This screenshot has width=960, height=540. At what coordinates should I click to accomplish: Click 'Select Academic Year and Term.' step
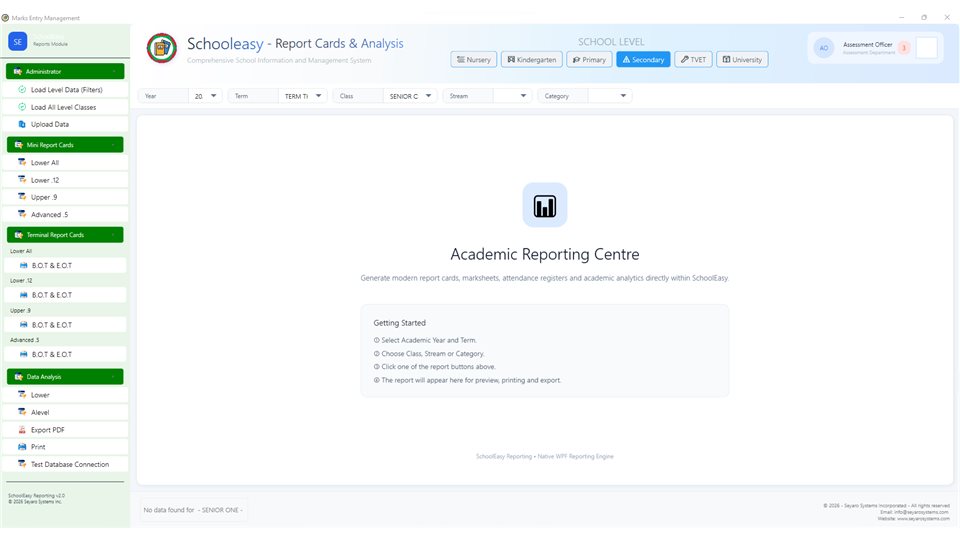point(426,340)
